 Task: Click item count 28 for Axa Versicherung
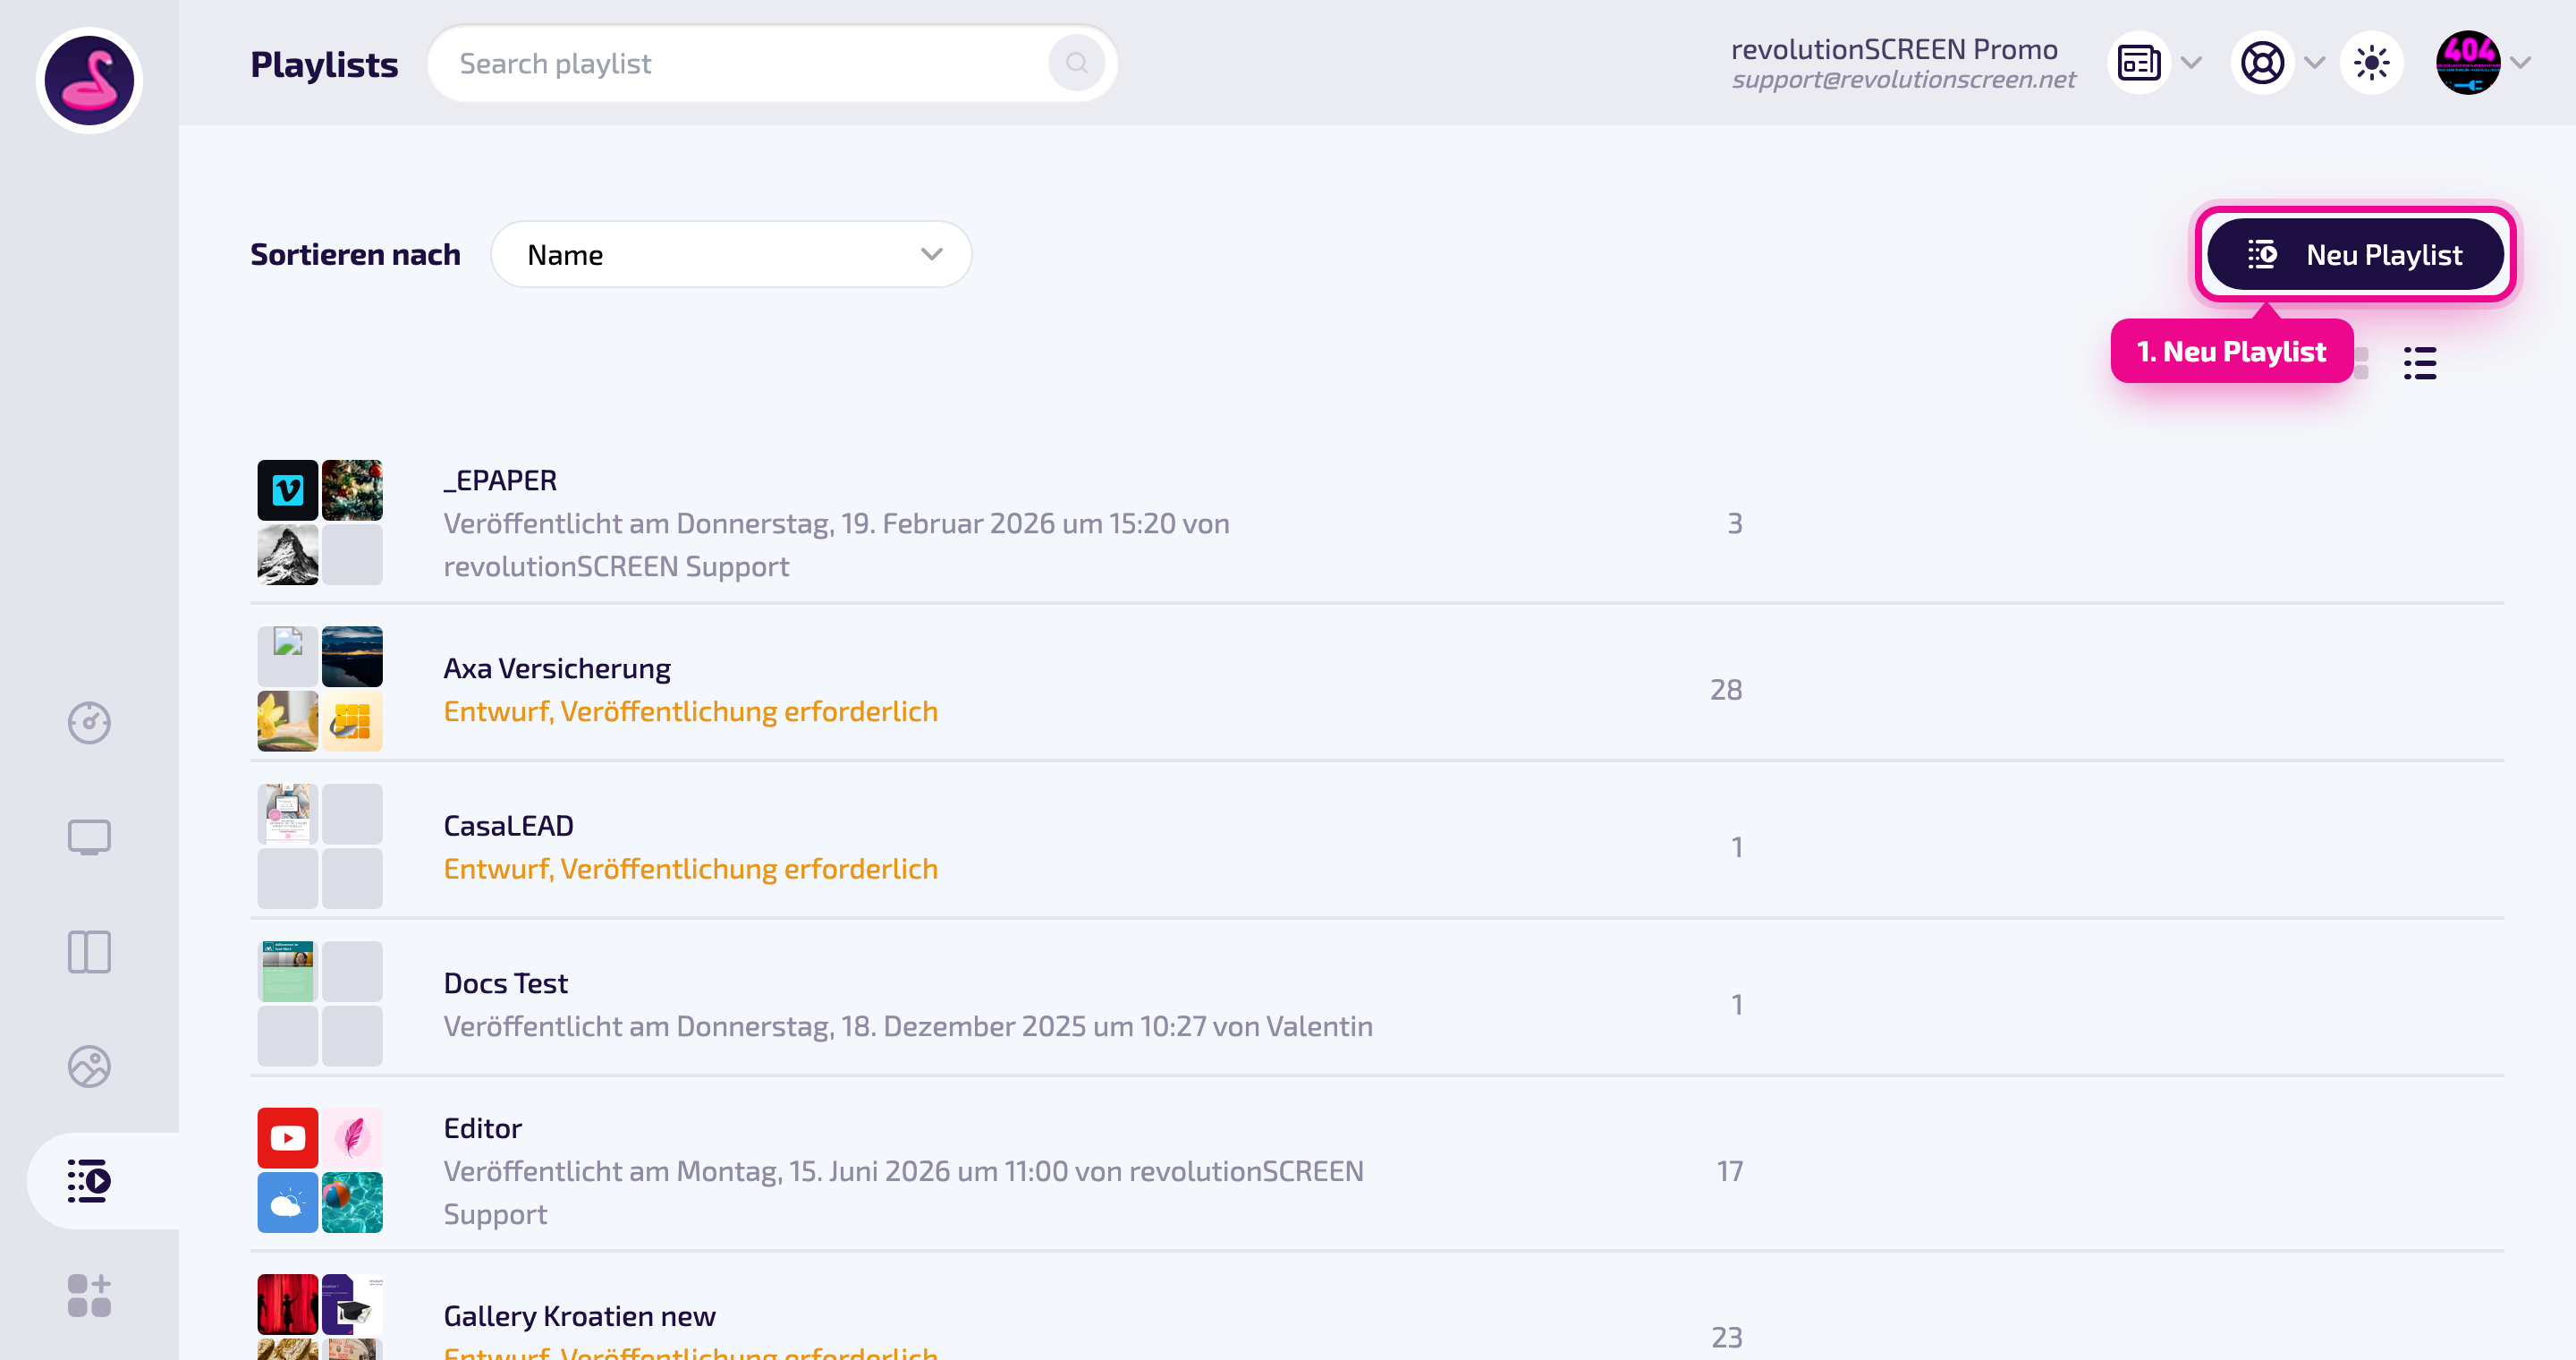point(1726,689)
